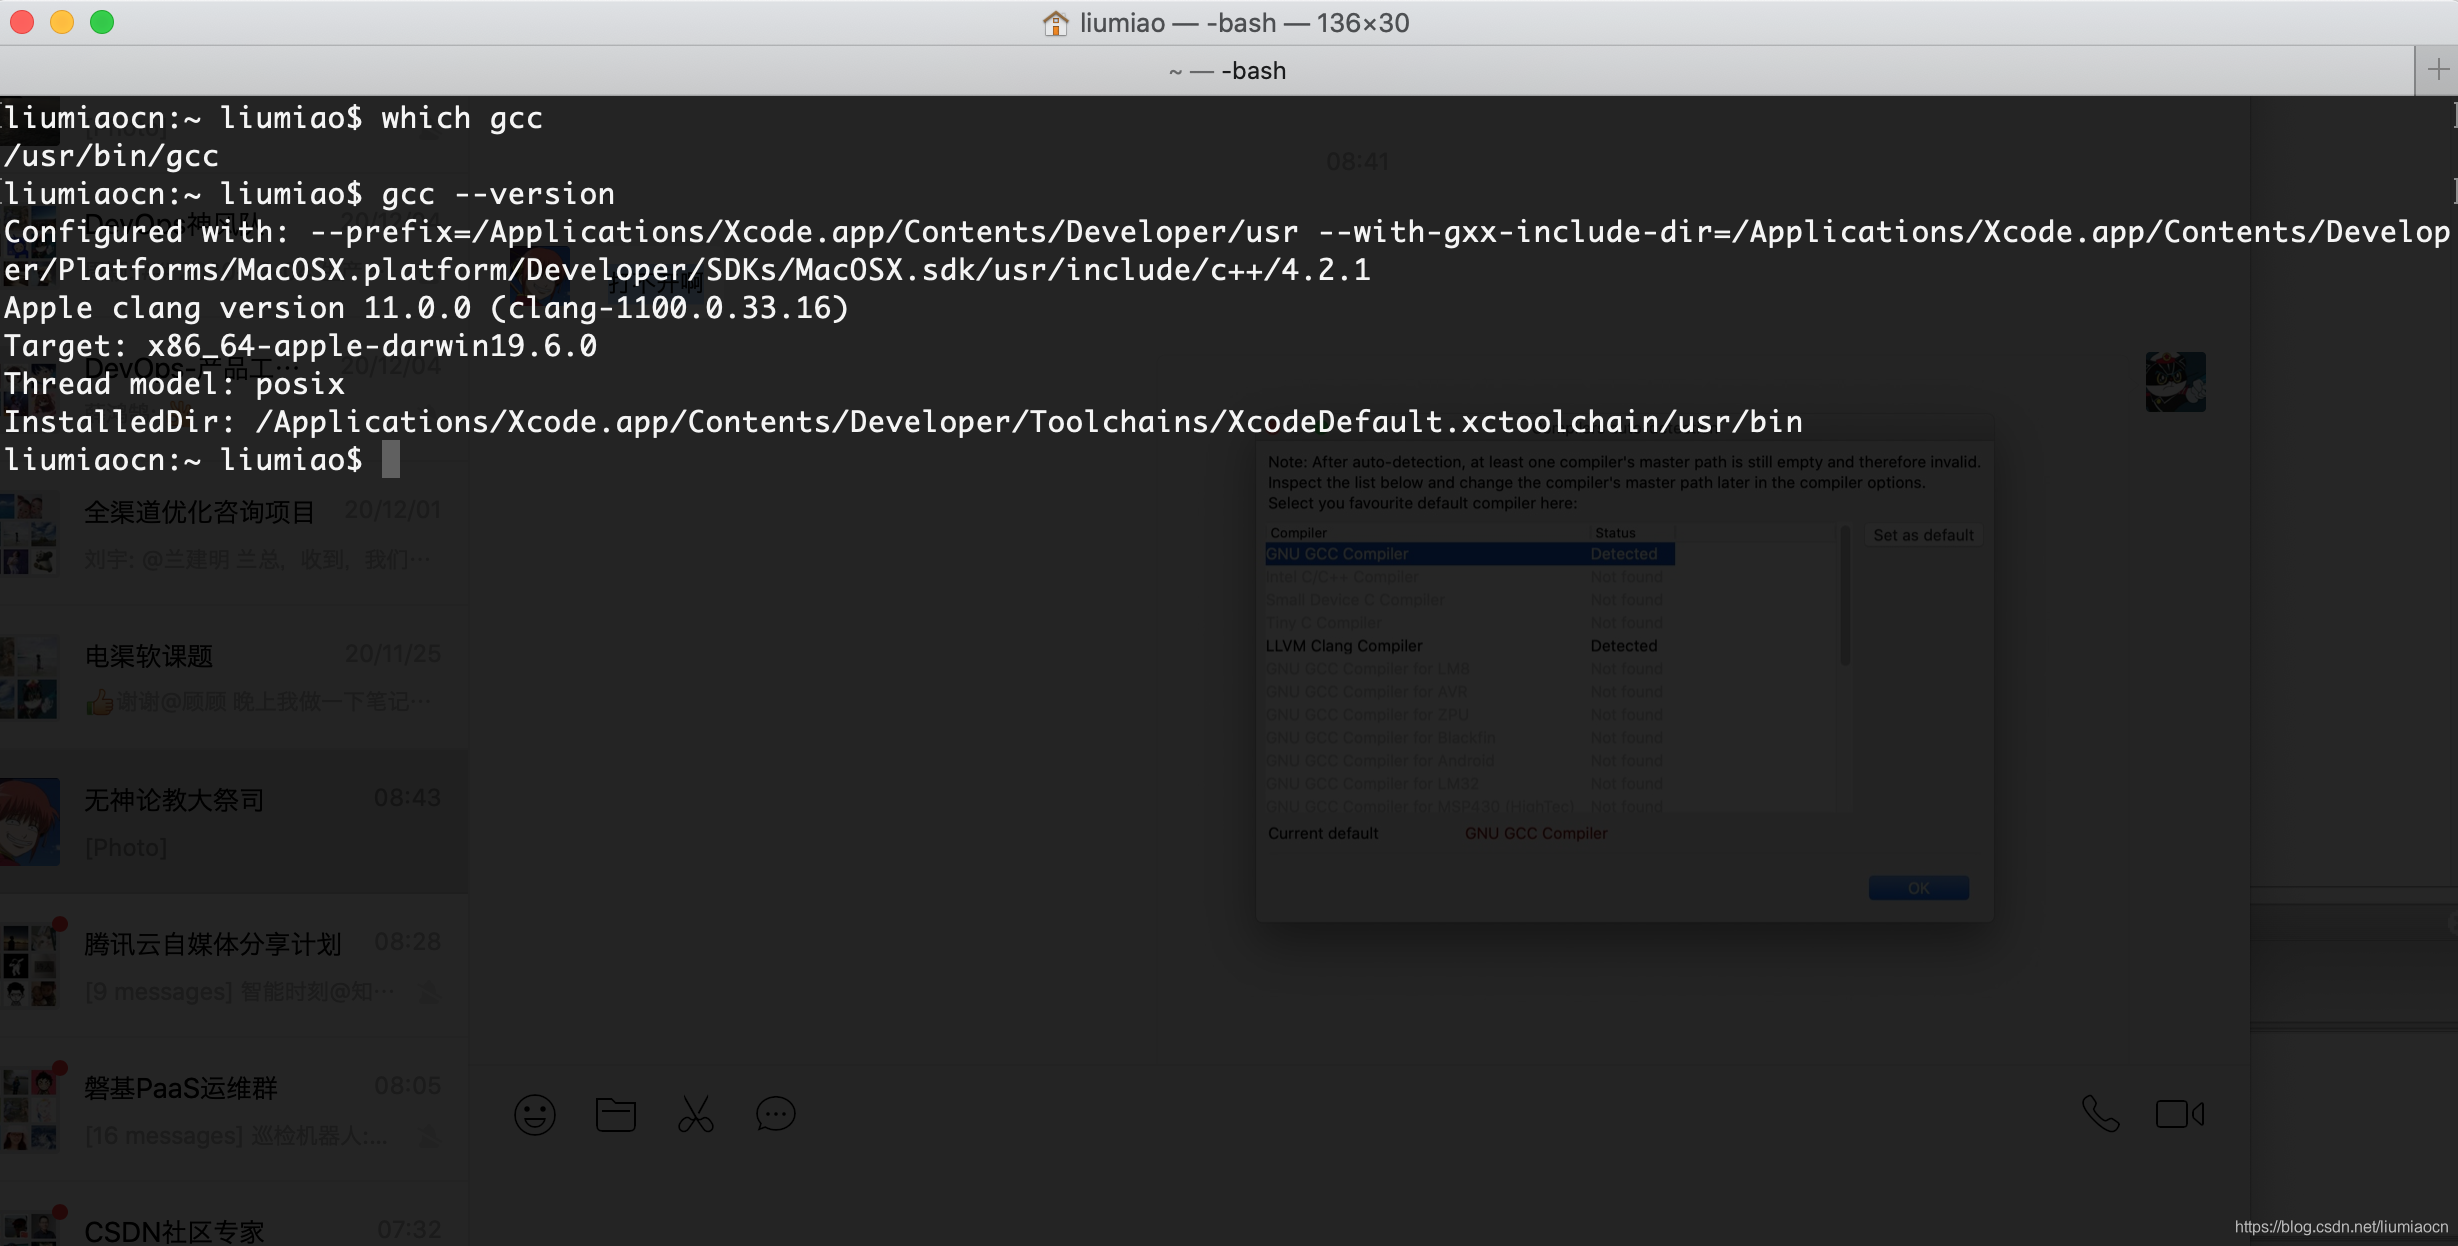Select GNU GCC Compiler for Android row
Viewport: 2458px width, 1246px height.
coord(1469,761)
